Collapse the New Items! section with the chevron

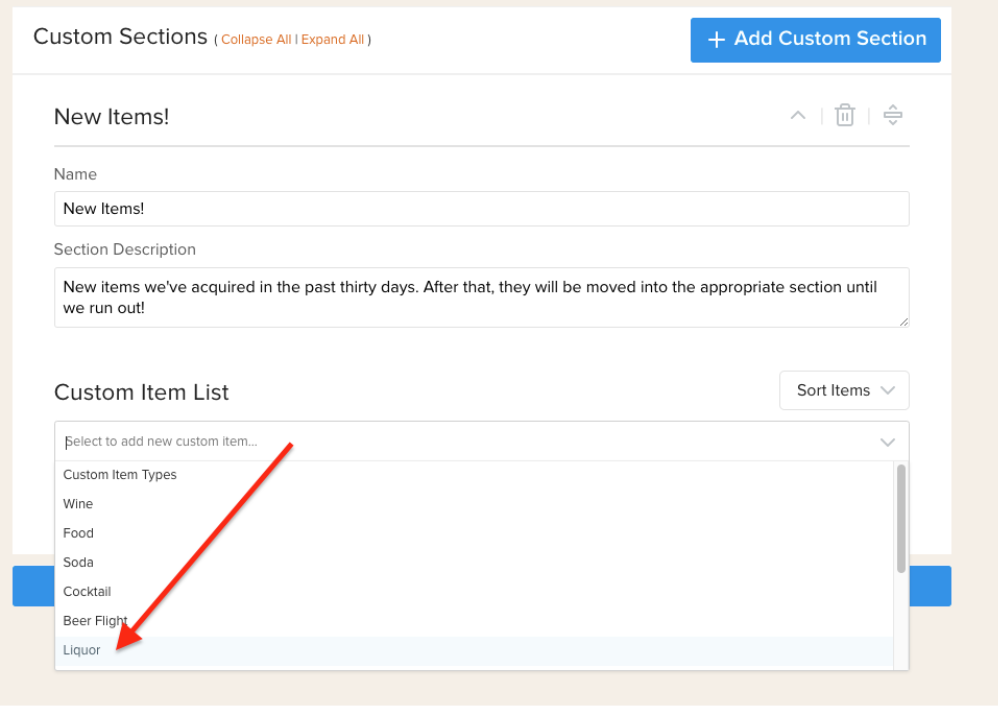pyautogui.click(x=798, y=115)
